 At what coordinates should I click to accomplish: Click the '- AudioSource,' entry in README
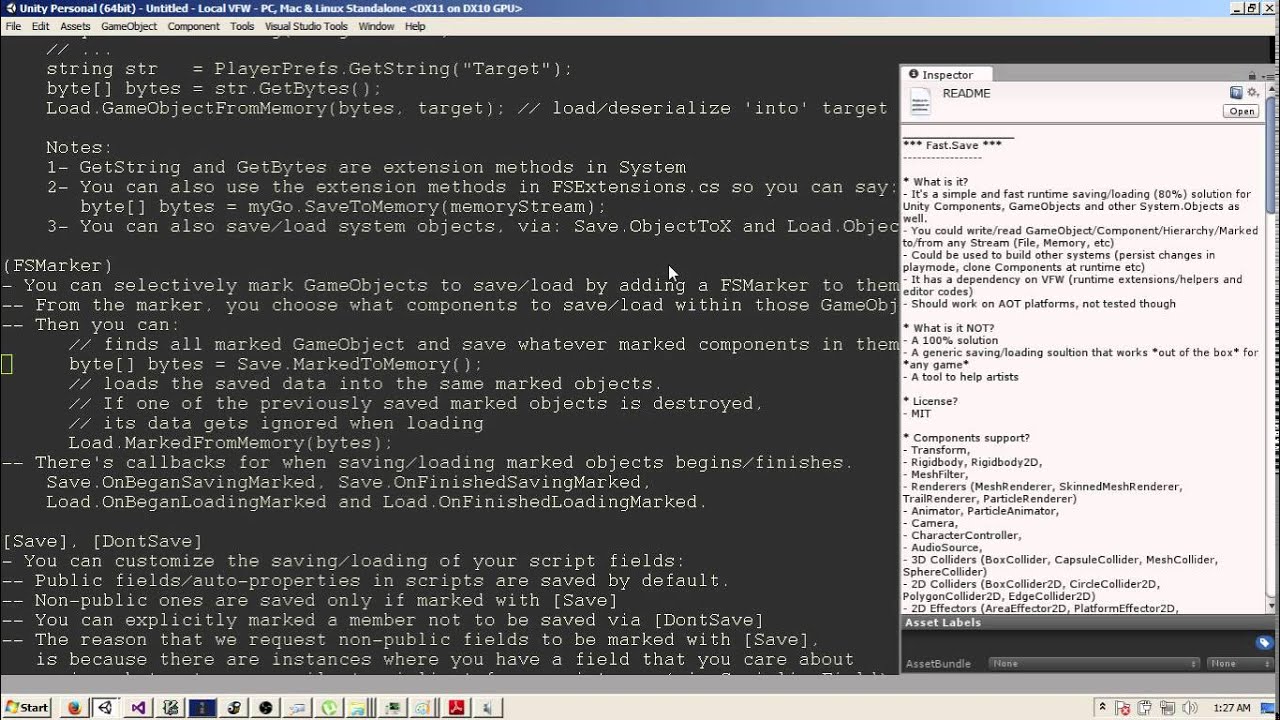(x=943, y=547)
